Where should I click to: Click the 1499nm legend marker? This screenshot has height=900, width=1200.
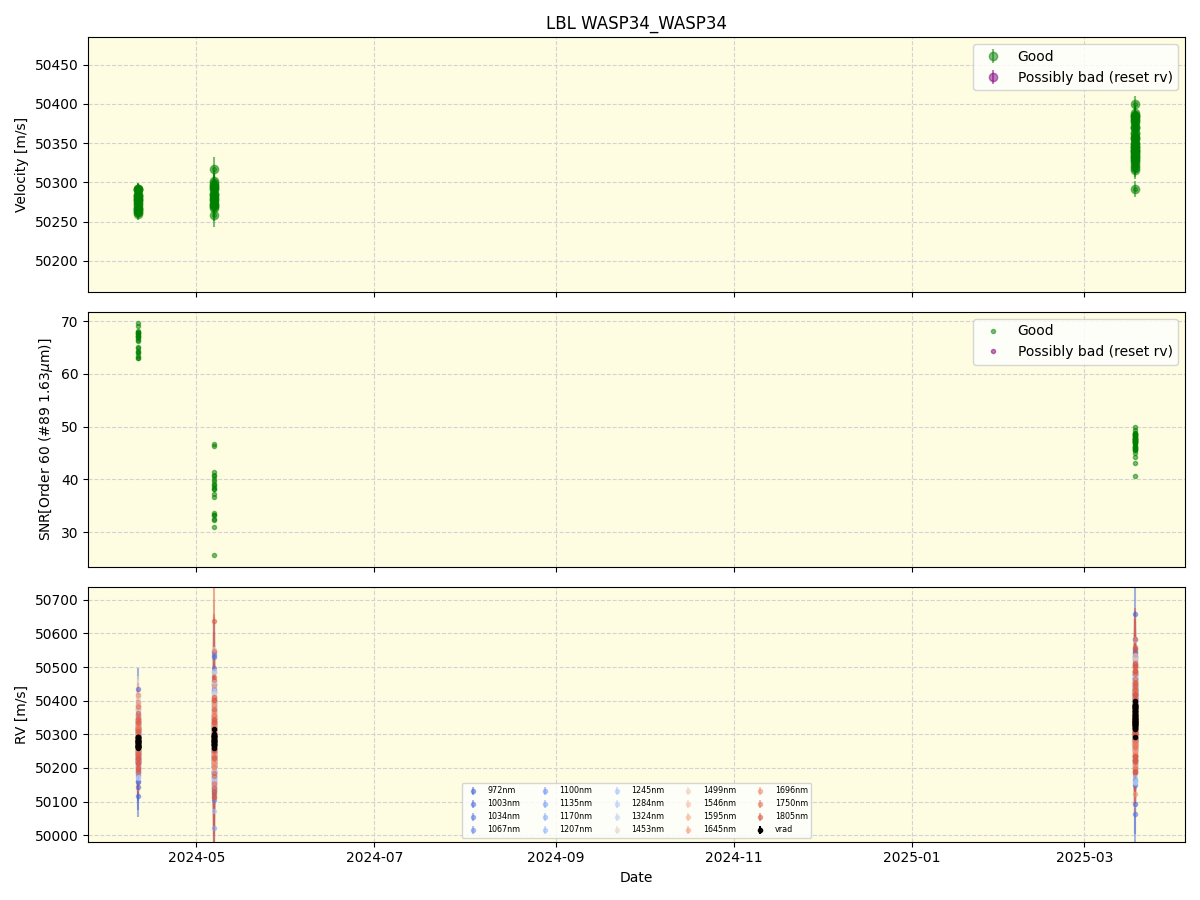[x=689, y=790]
